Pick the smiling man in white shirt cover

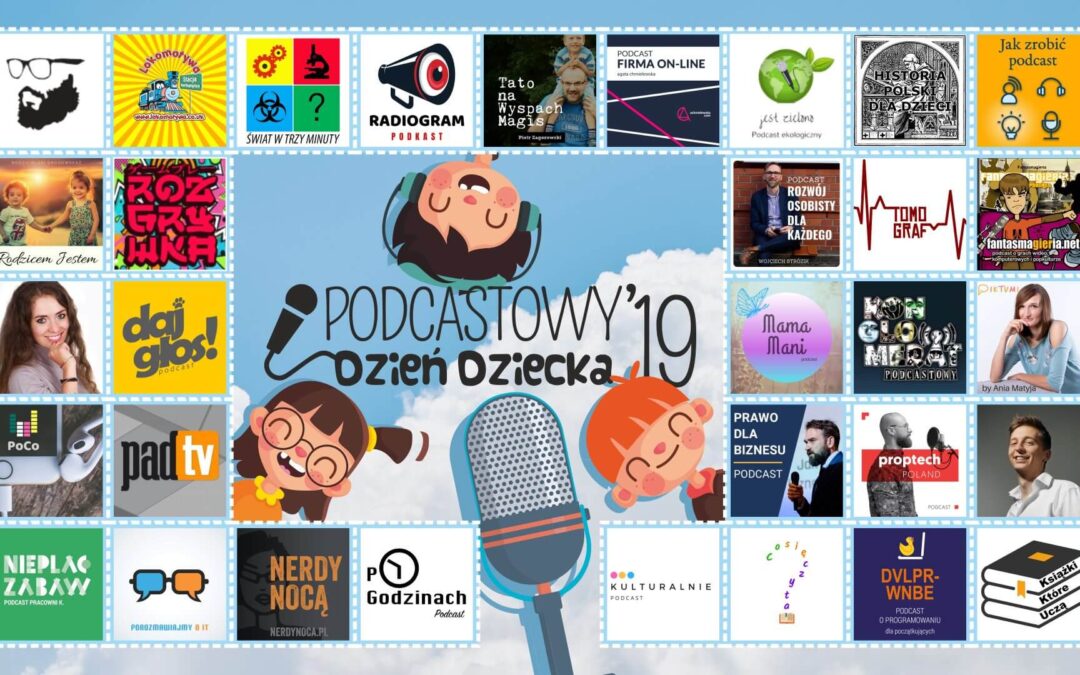(x=1028, y=460)
